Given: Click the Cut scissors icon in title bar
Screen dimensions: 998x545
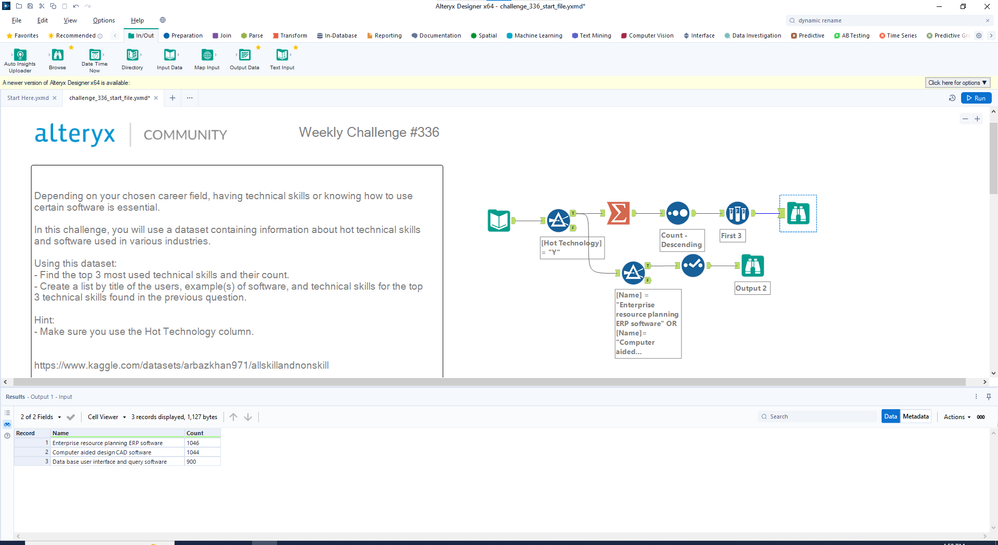Looking at the screenshot, I should 42,6.
